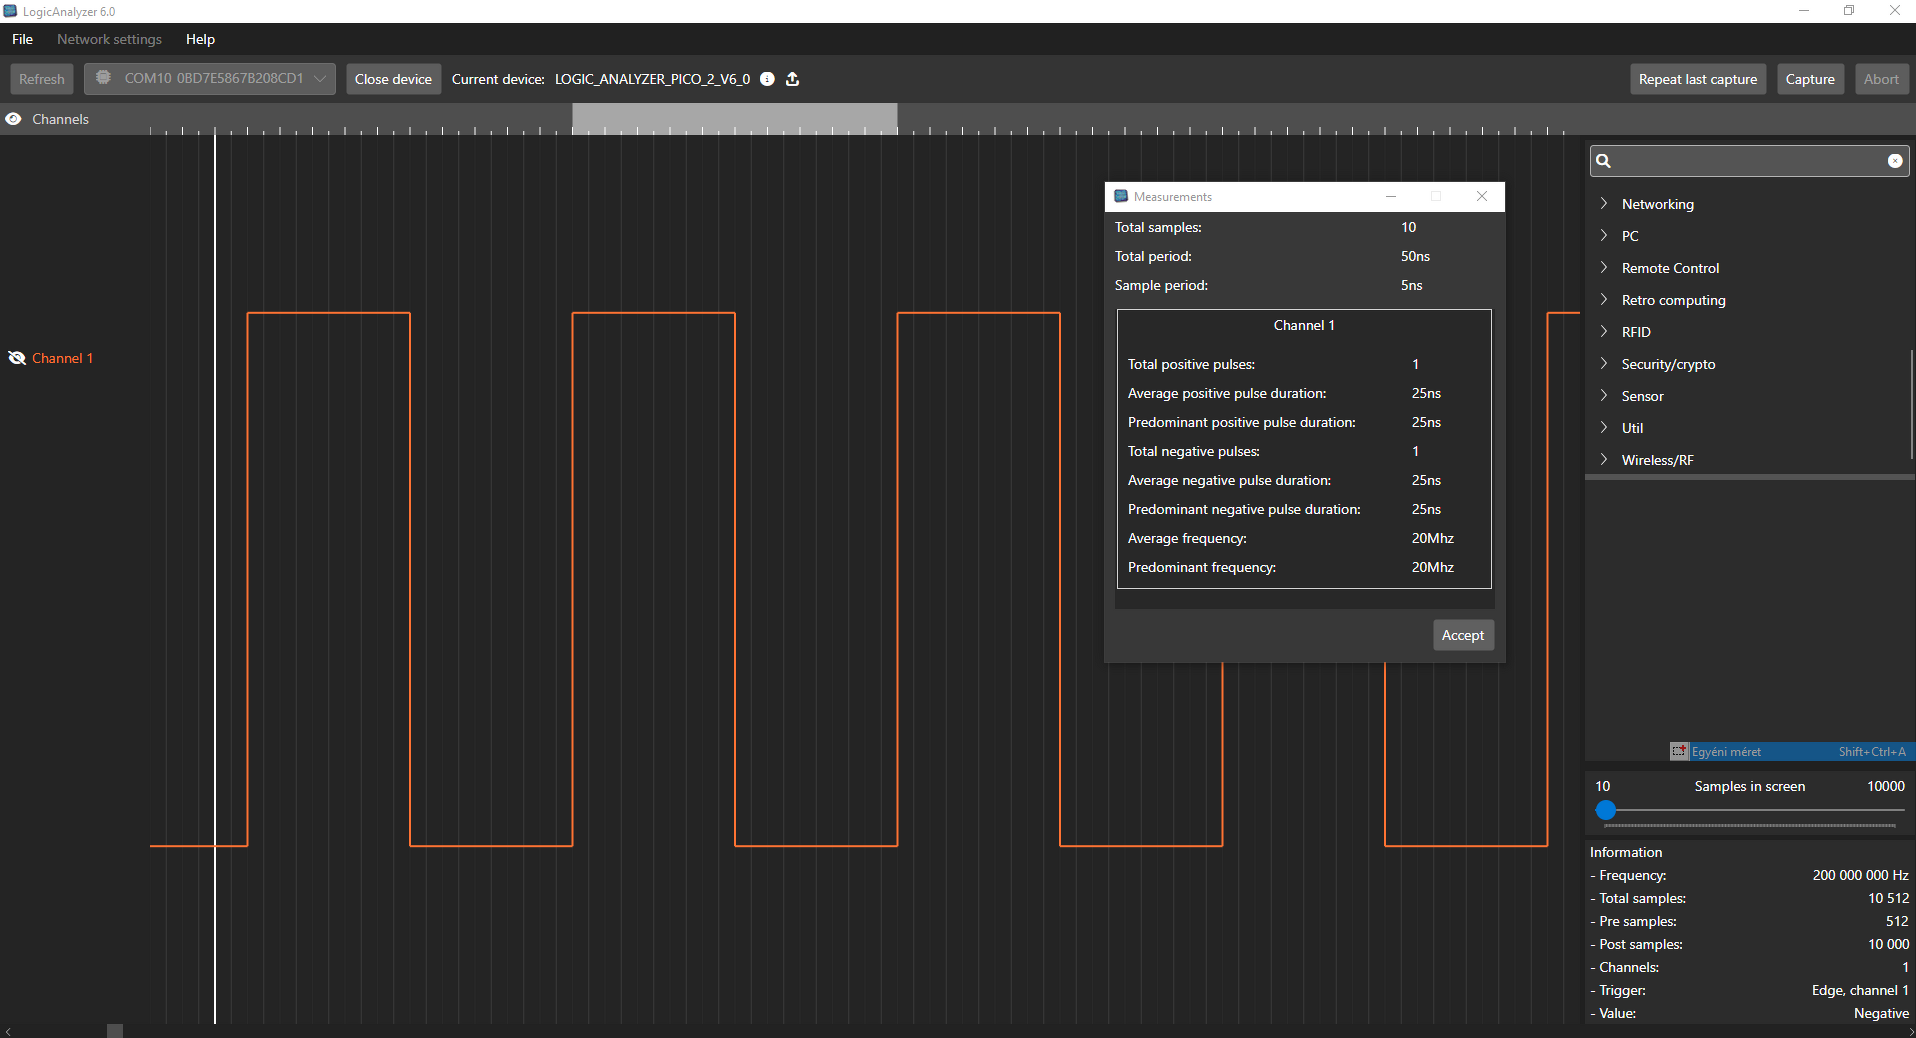
Task: Click the Sample period value 5ns
Action: pos(1411,285)
